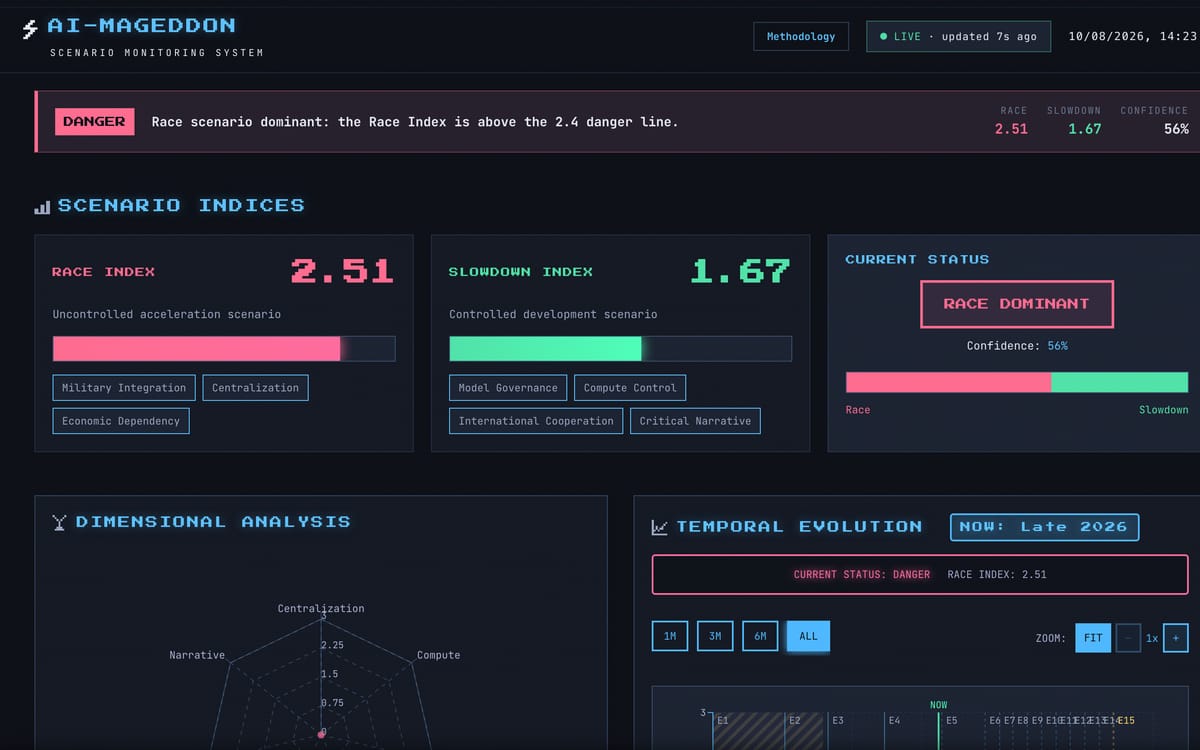The image size is (1200, 750).
Task: Select the highlighted E15 event marker
Action: [1126, 720]
